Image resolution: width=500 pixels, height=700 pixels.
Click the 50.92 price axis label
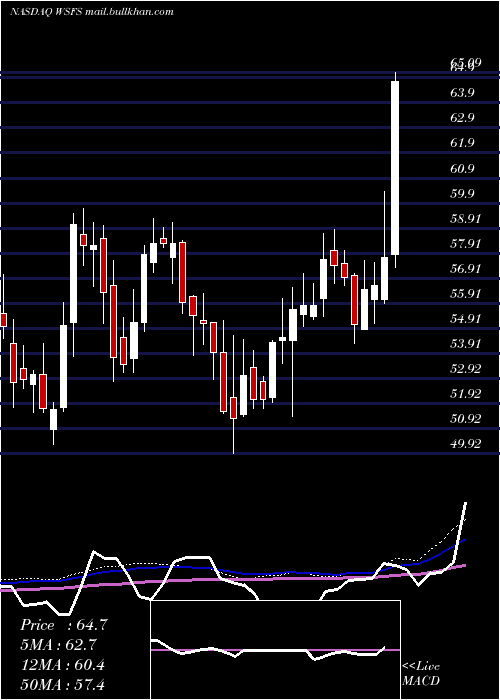pos(467,419)
